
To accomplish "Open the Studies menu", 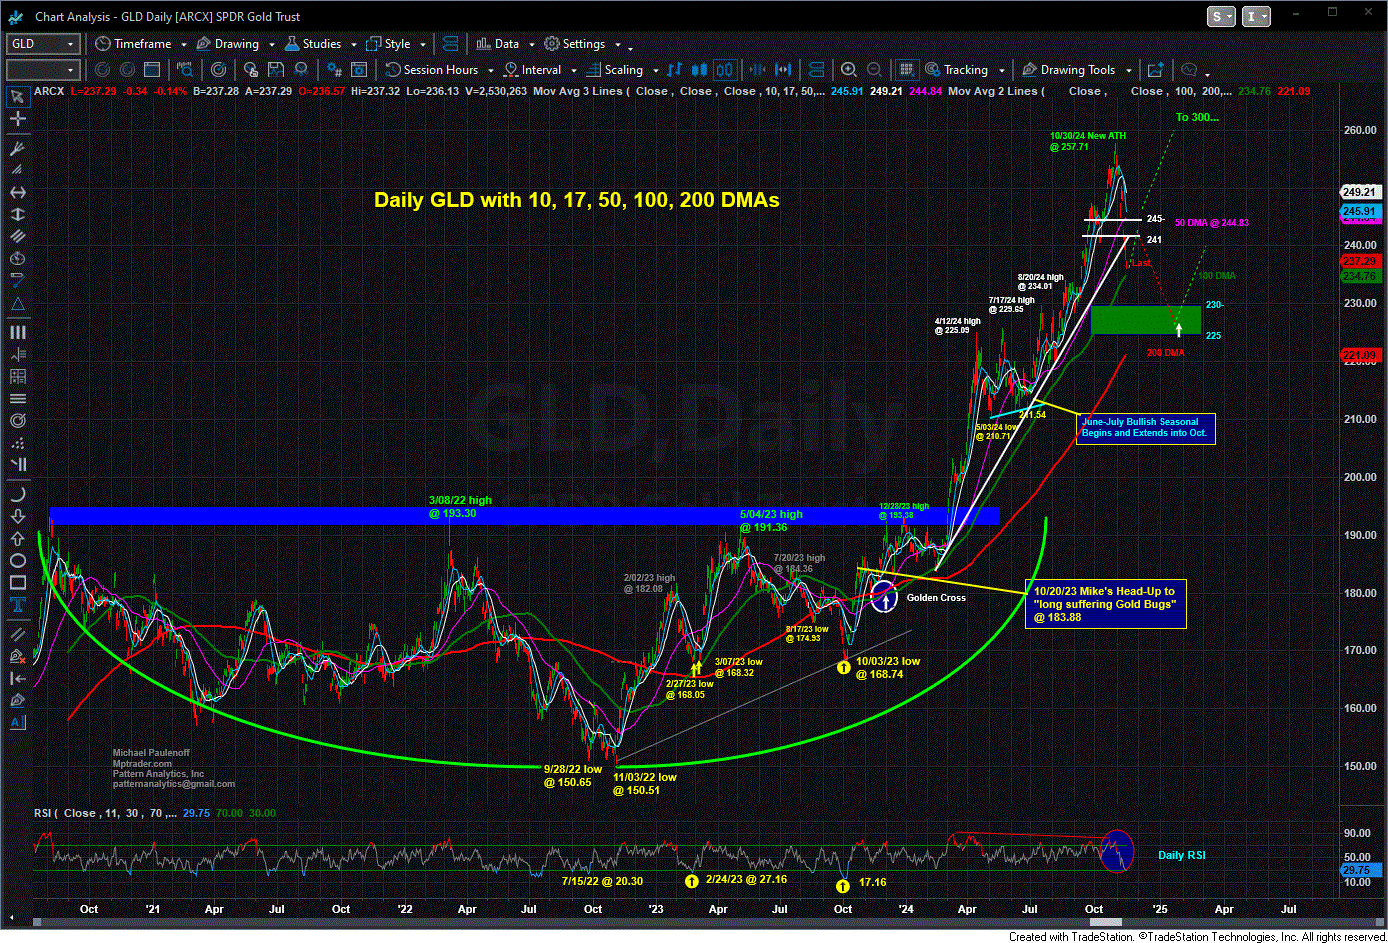I will click(x=312, y=44).
